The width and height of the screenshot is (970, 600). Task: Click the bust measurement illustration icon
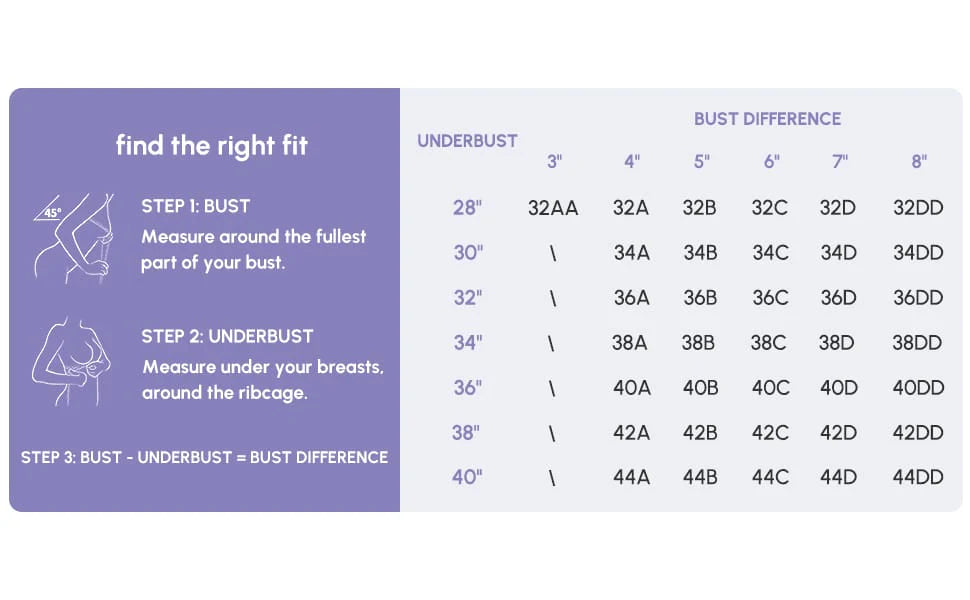pos(74,238)
